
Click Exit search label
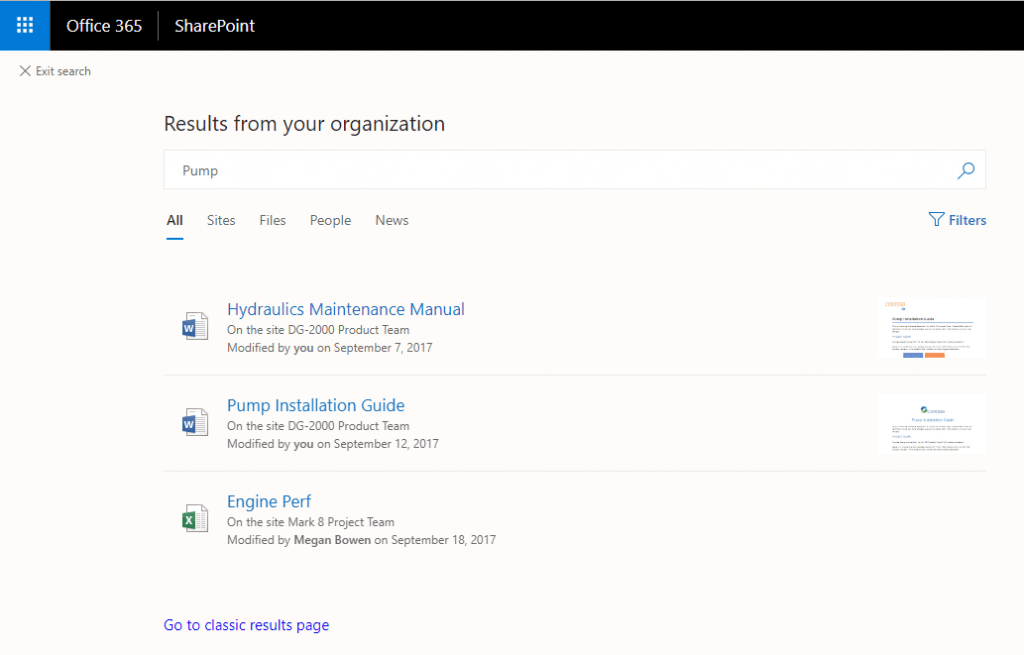click(x=63, y=71)
